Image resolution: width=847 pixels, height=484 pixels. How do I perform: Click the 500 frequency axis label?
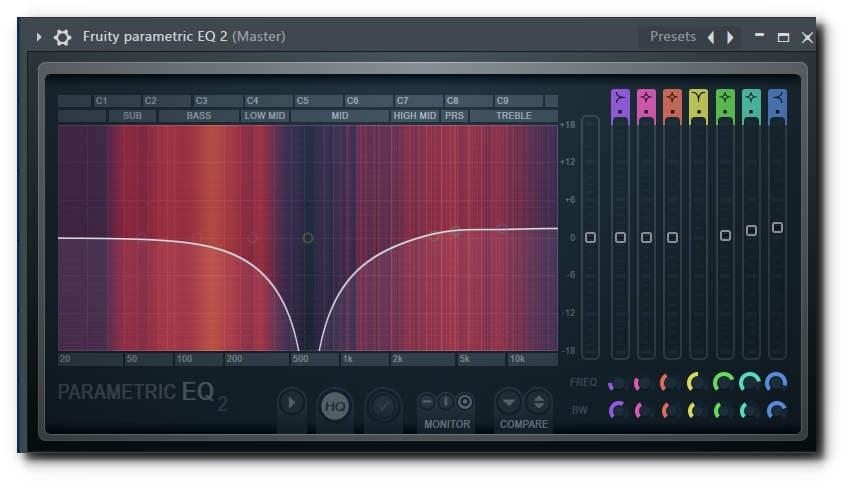300,359
